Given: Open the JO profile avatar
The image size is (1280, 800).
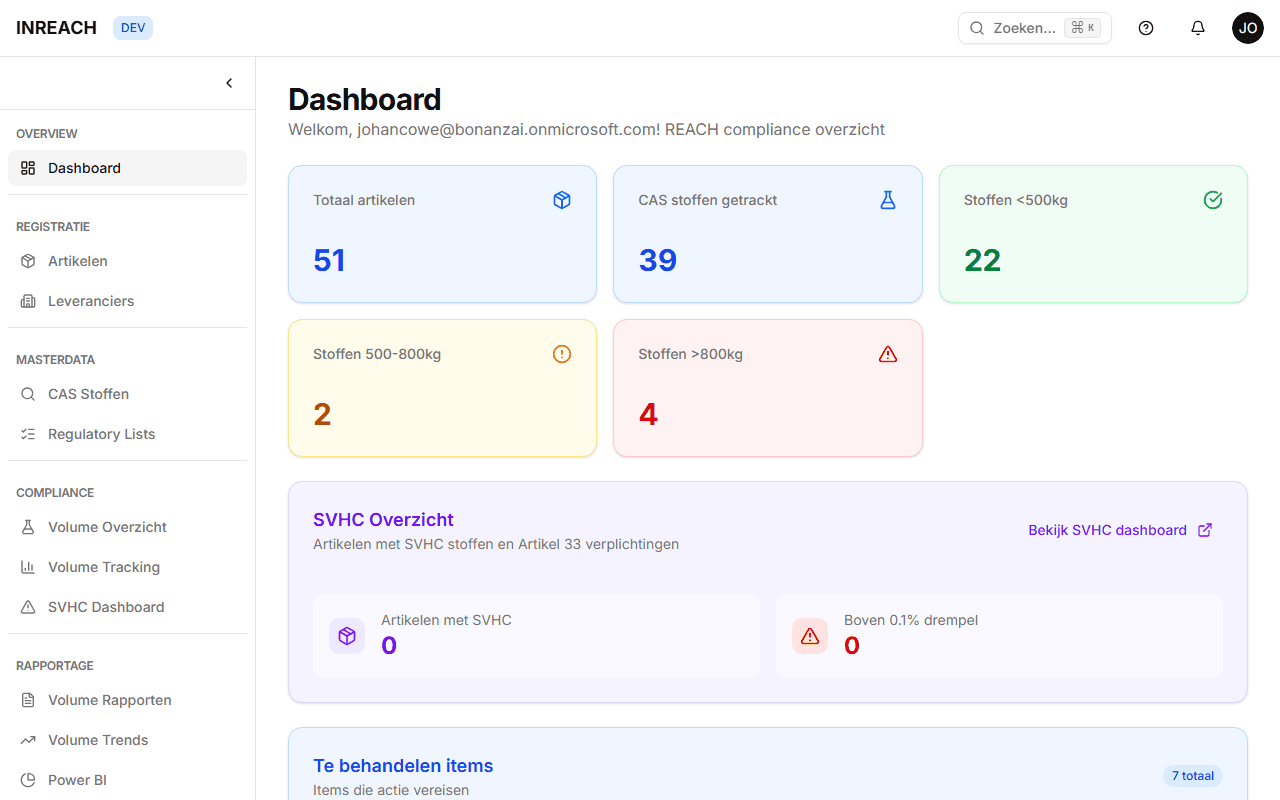Looking at the screenshot, I should (x=1248, y=27).
